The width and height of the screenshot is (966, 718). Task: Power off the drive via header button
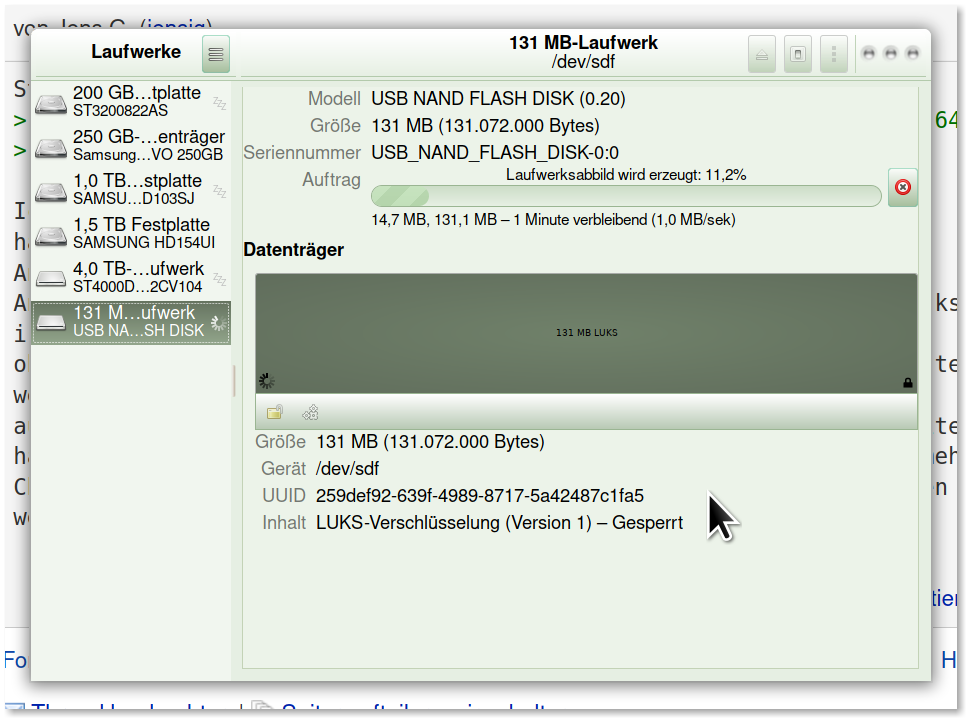pyautogui.click(x=798, y=54)
